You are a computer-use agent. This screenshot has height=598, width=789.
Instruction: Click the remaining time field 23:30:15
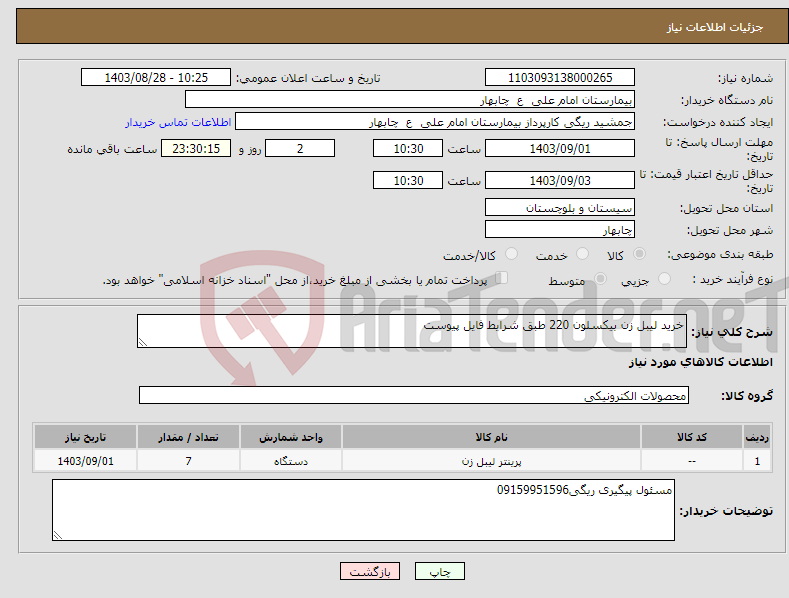tap(196, 148)
